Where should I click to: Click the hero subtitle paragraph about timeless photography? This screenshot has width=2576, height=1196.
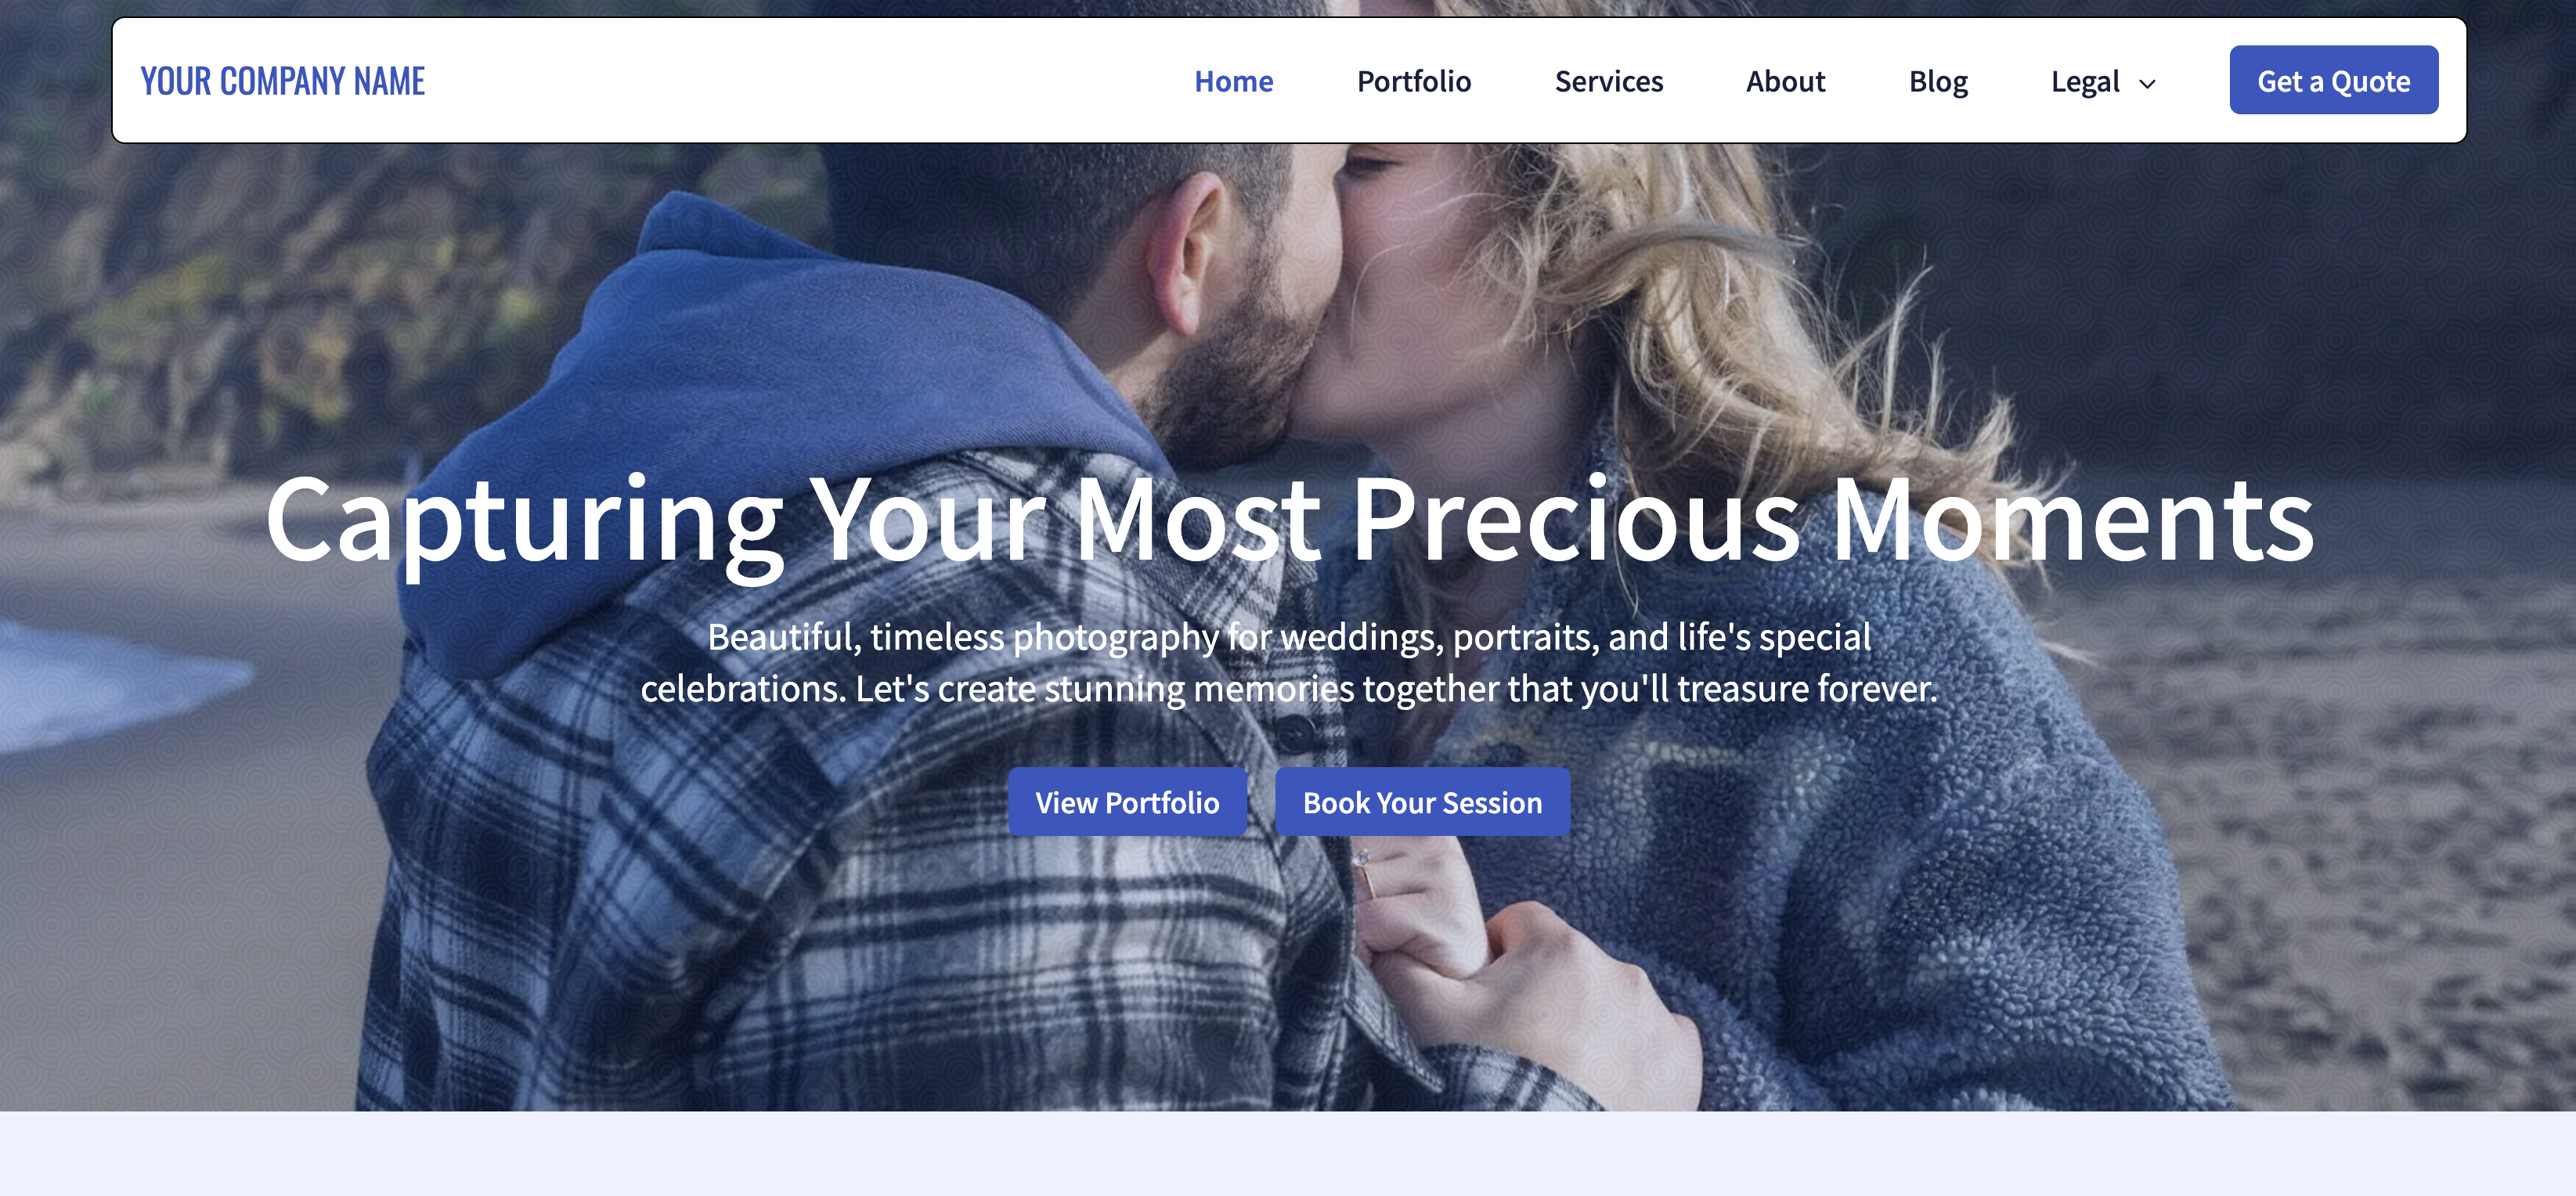(1289, 662)
